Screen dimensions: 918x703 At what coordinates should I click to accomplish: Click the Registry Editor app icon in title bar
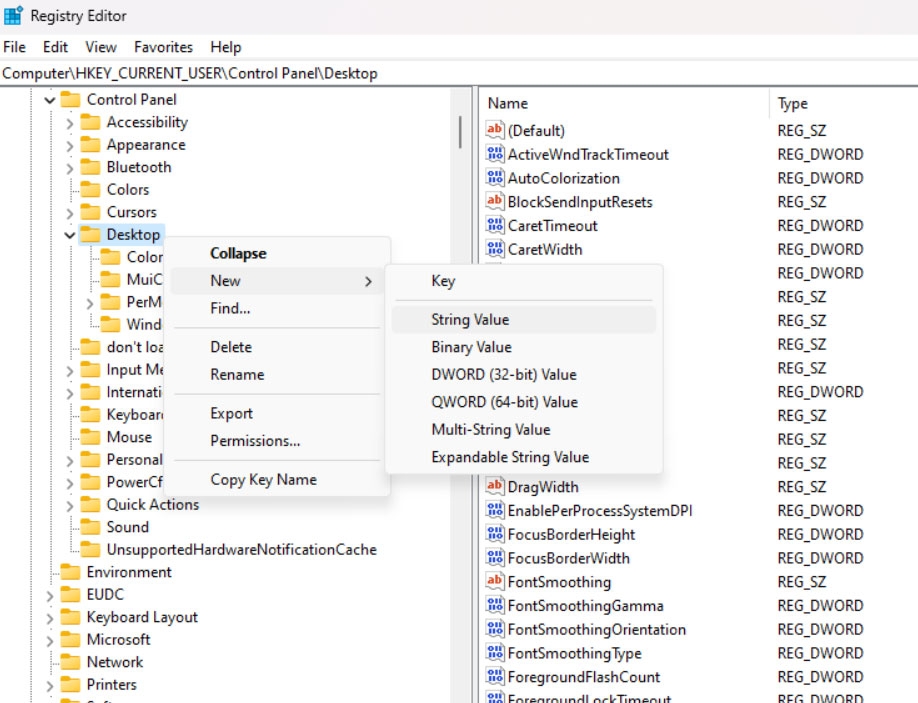pos(13,15)
